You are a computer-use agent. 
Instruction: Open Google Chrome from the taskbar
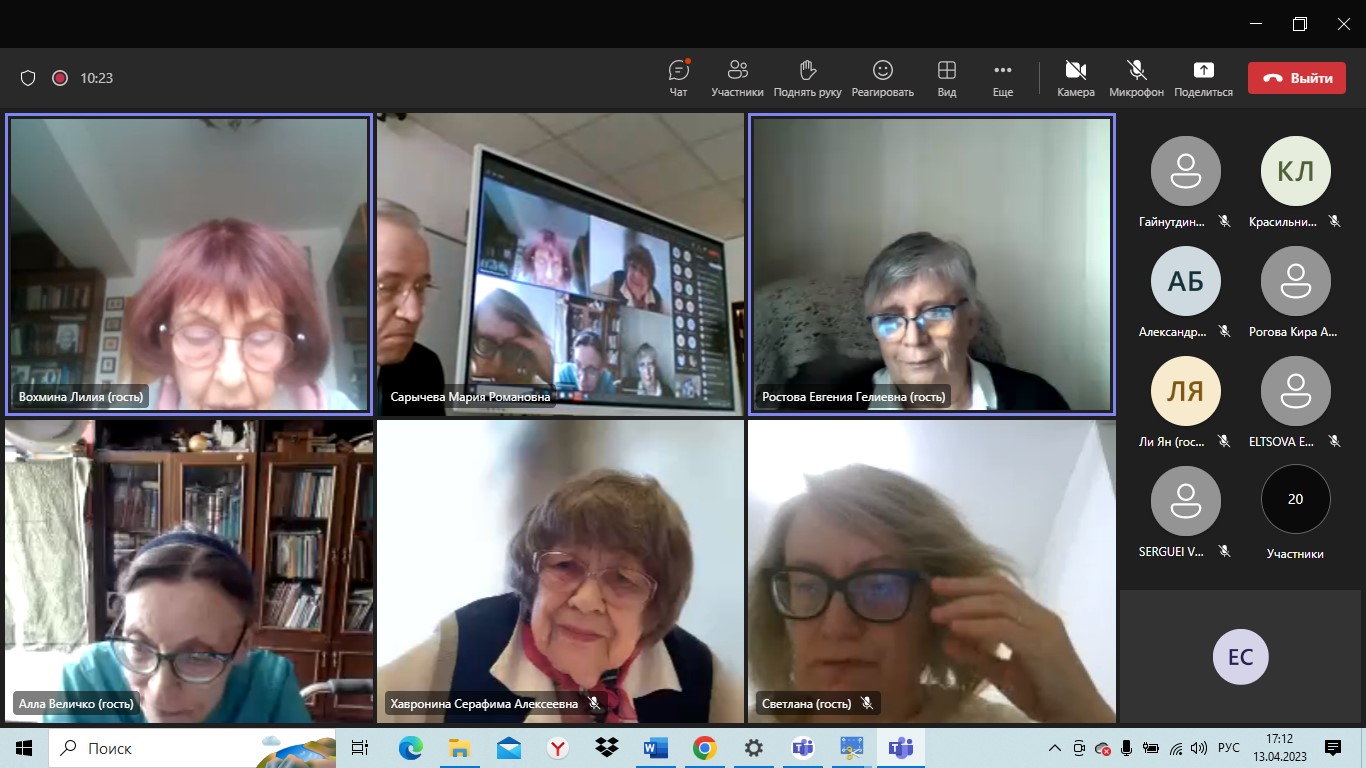tap(704, 748)
